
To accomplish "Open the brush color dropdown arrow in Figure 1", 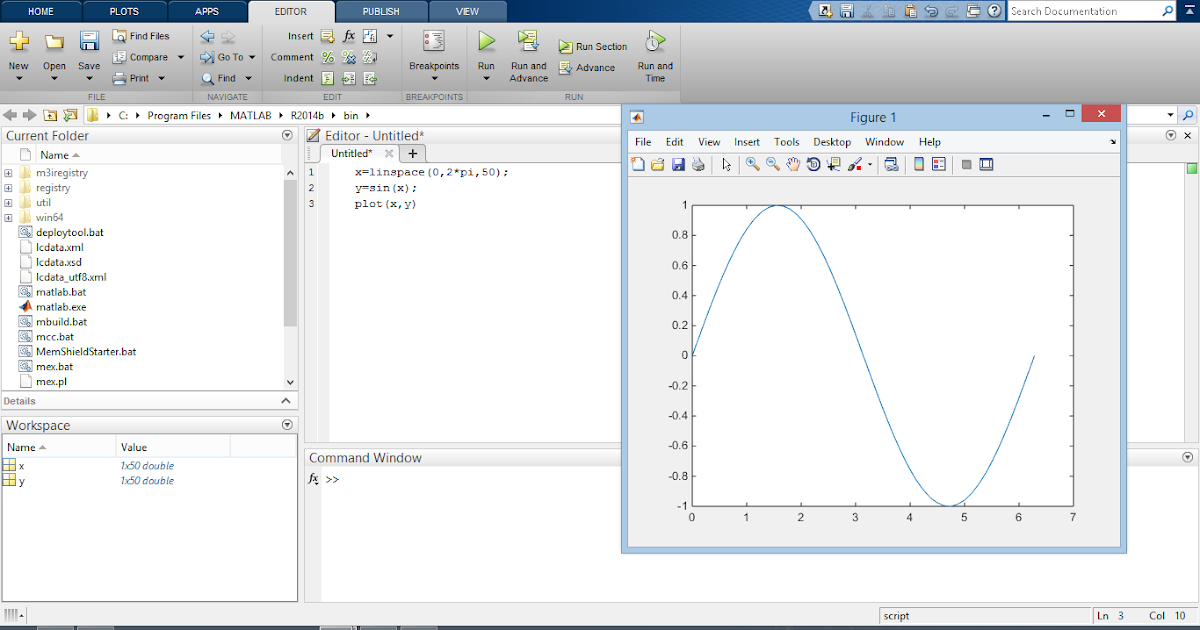I will pyautogui.click(x=870, y=165).
